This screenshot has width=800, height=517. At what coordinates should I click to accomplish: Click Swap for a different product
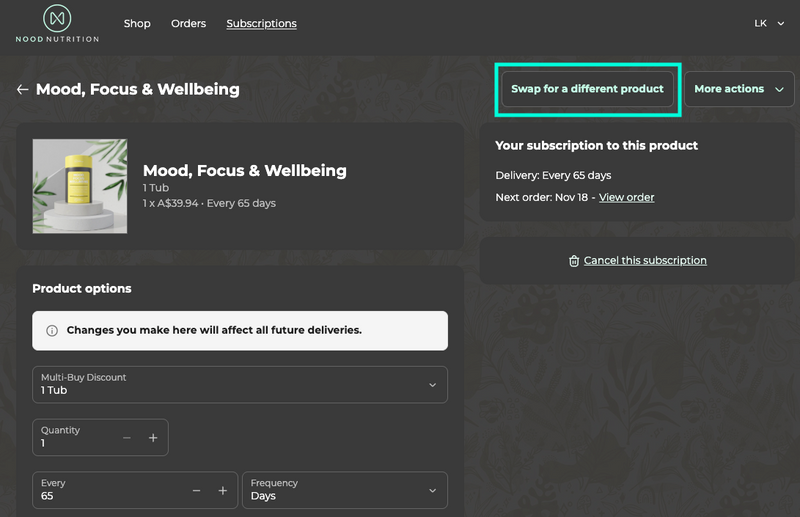click(x=587, y=89)
